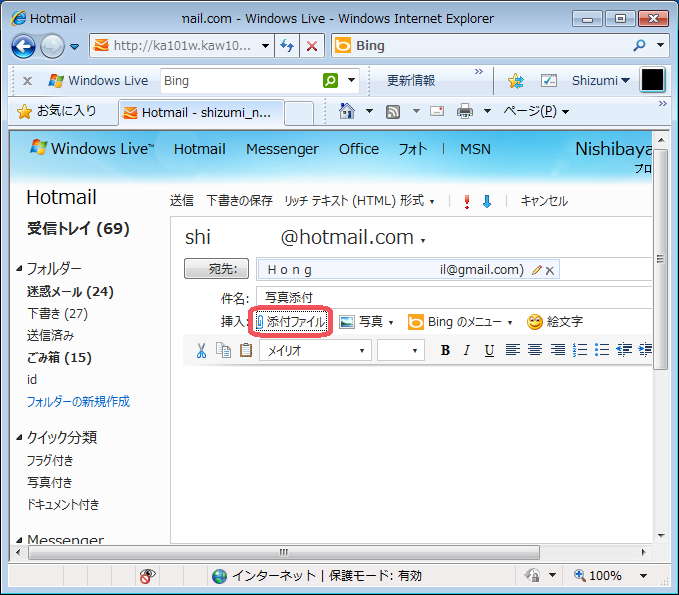
Task: Click キャンセル to cancel composing
Action: [544, 201]
